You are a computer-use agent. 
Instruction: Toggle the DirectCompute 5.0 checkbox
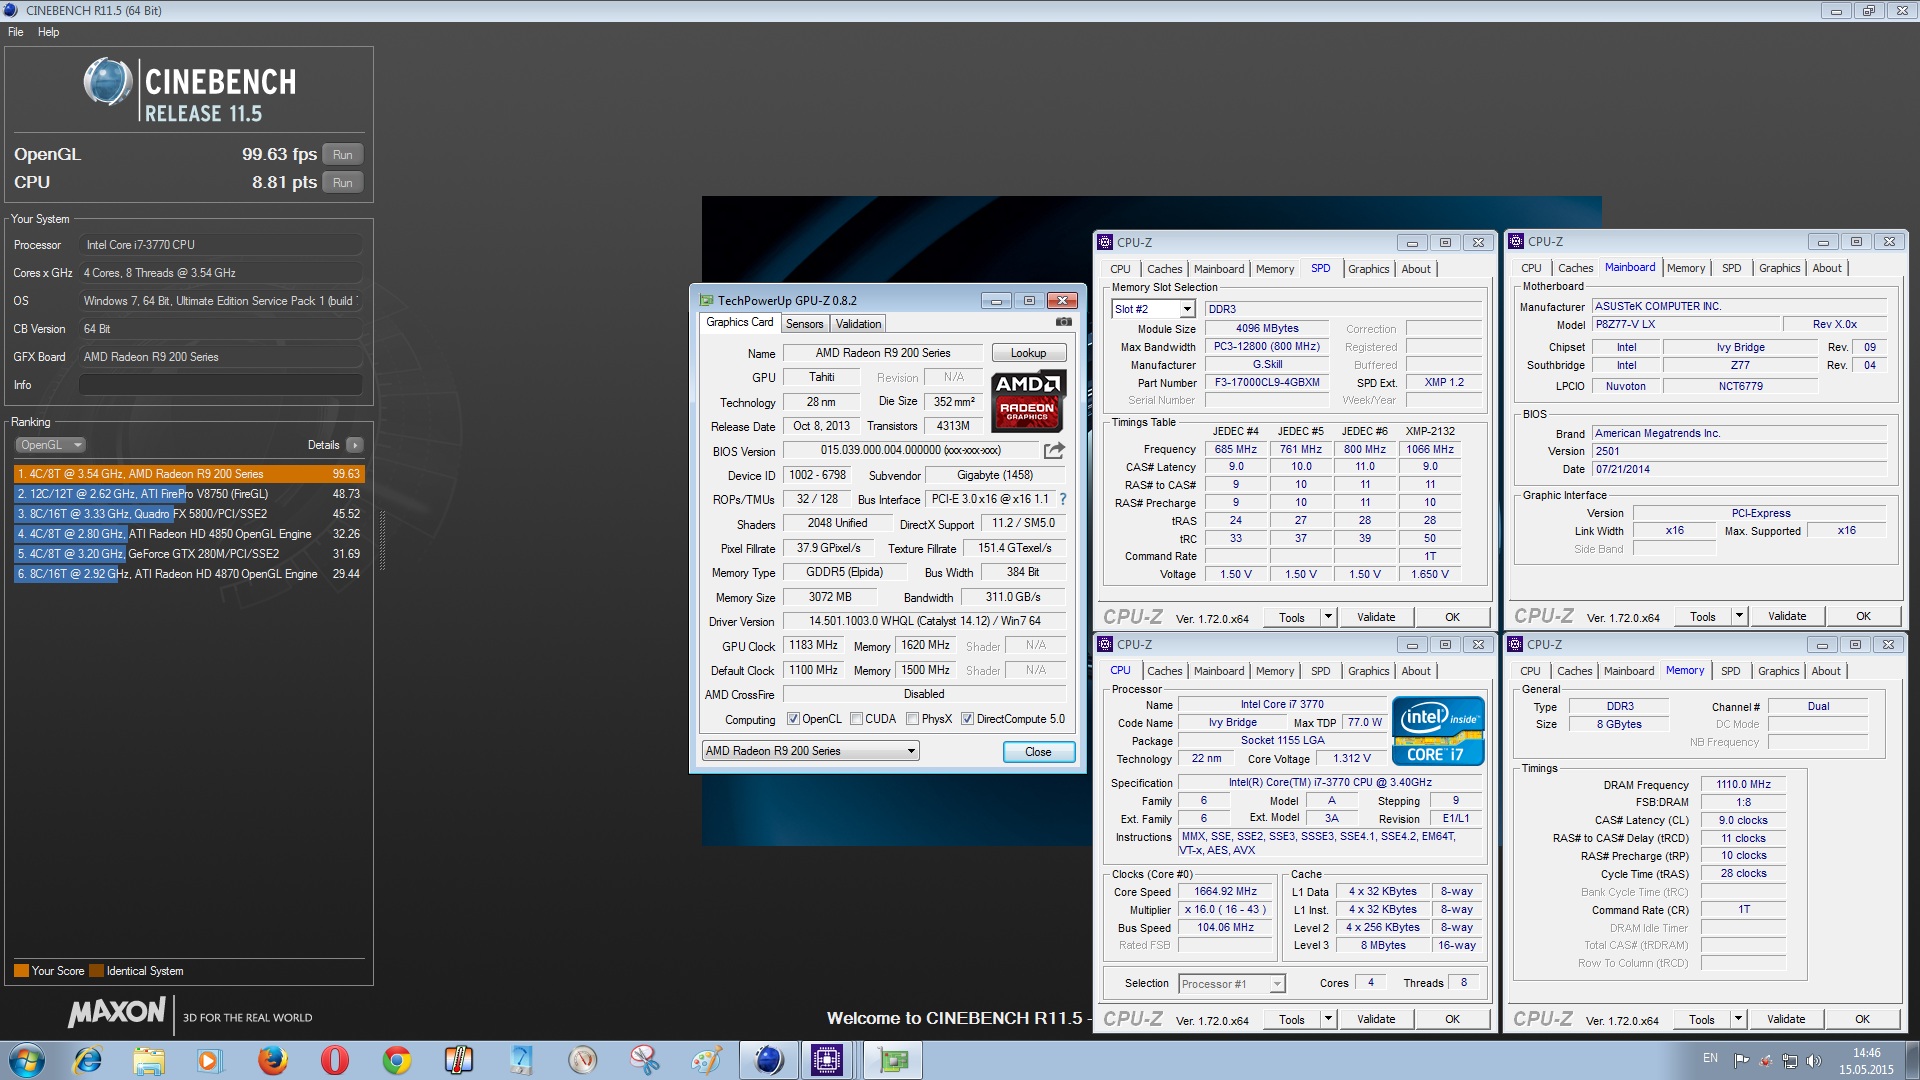(x=967, y=719)
